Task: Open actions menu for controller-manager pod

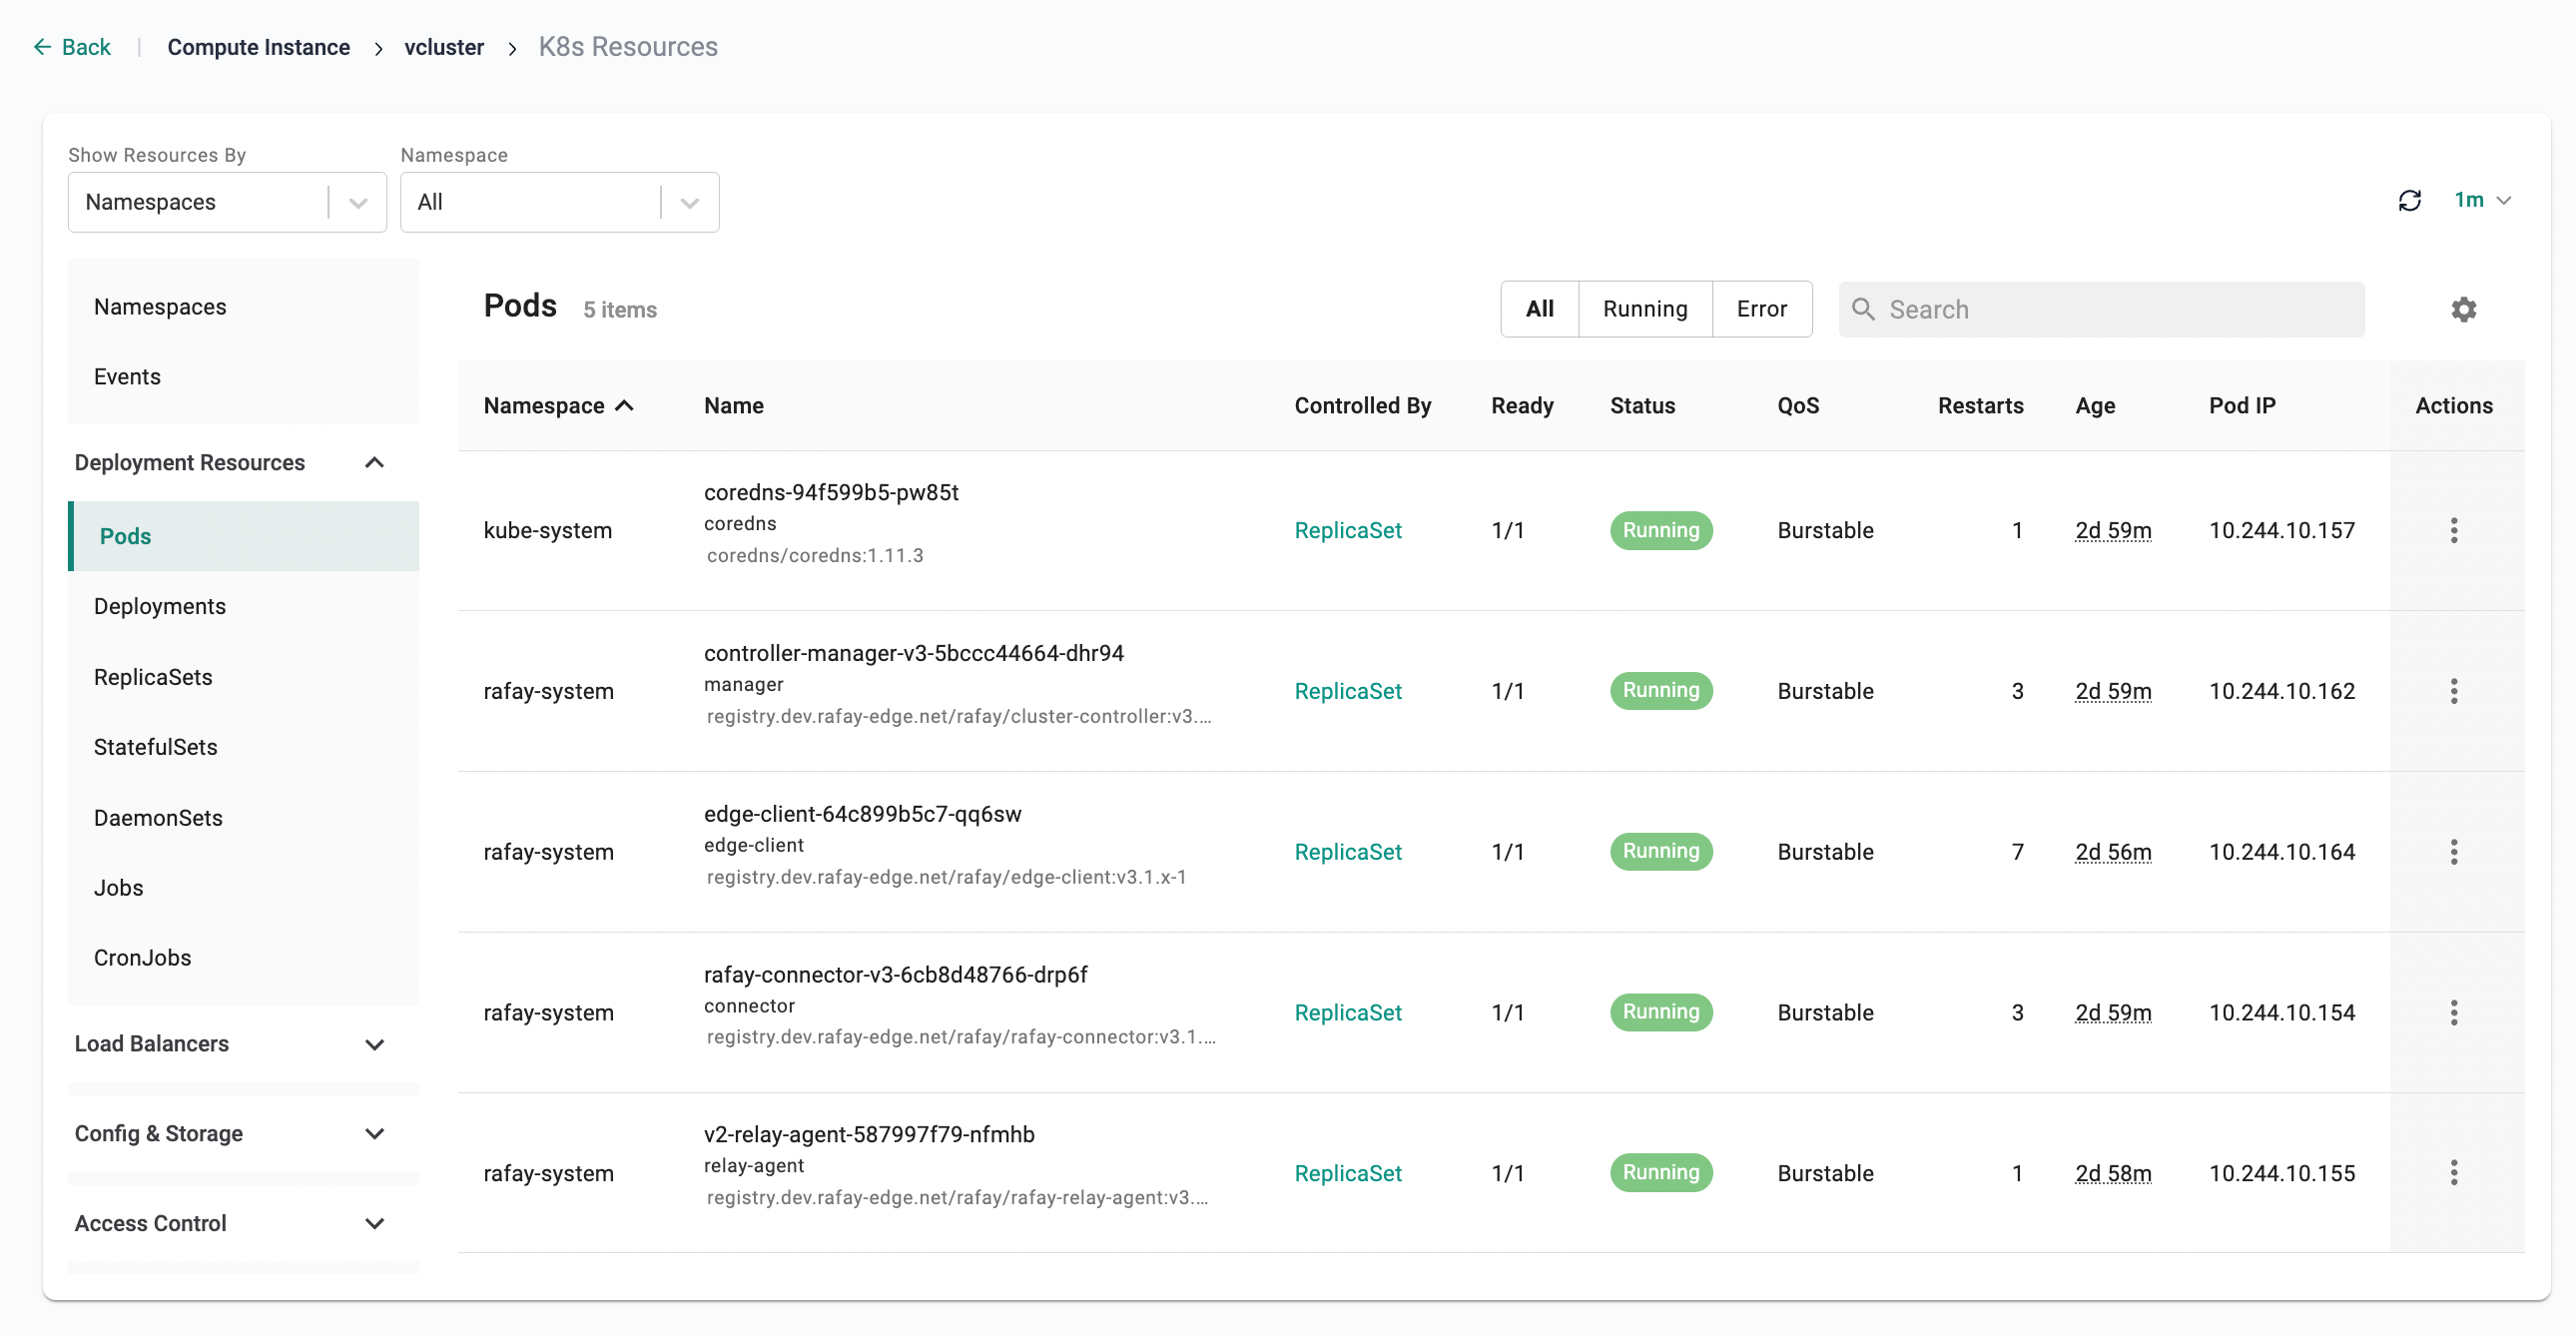Action: click(x=2453, y=691)
